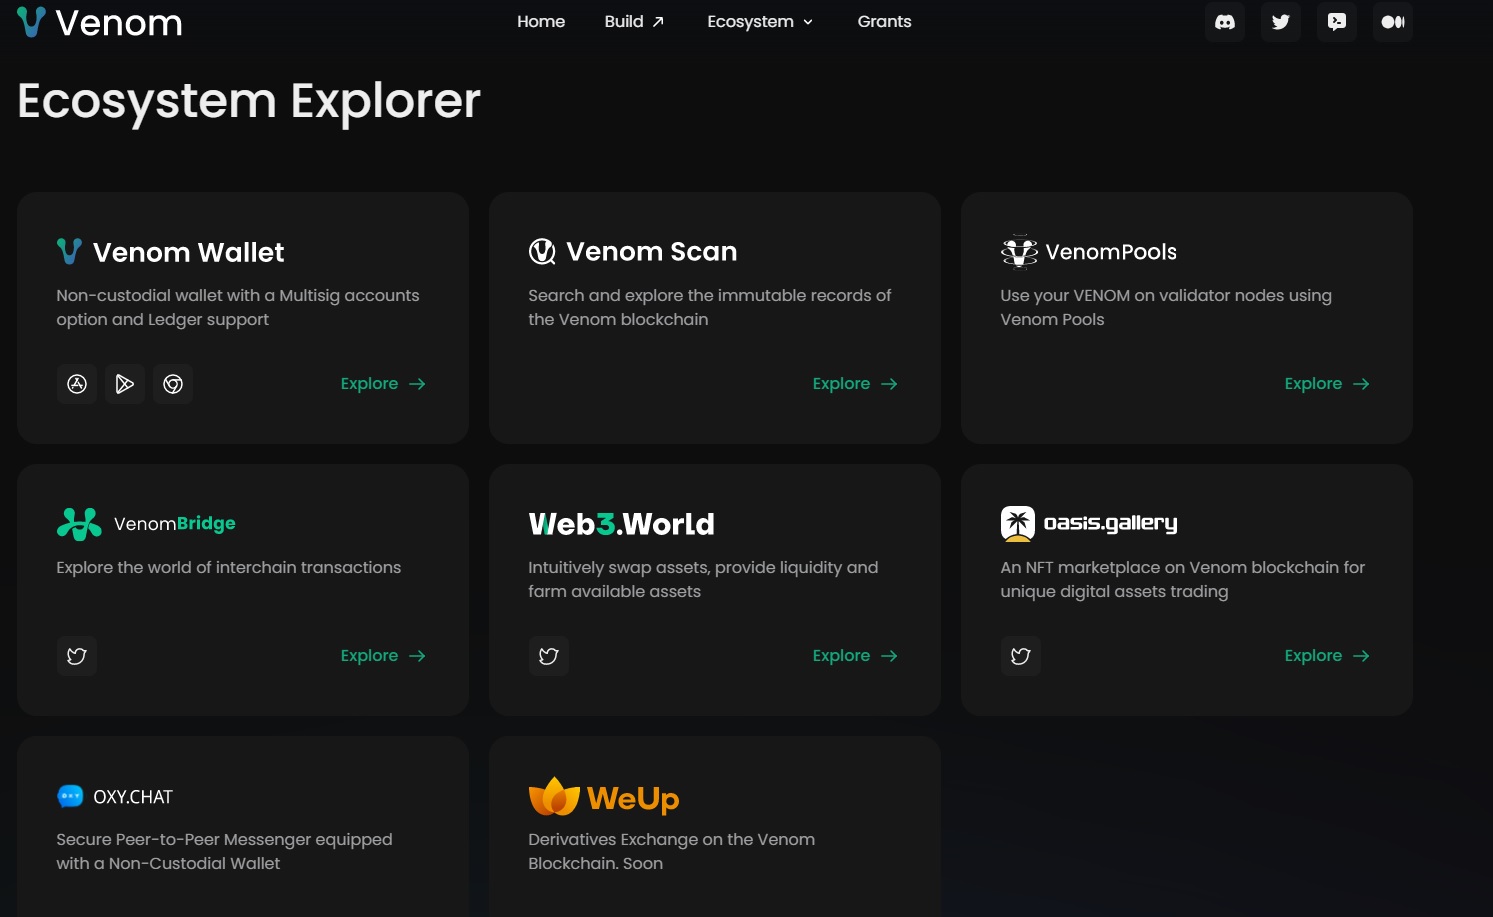This screenshot has width=1493, height=917.
Task: Click 'Explore the world of interchain transactions' text
Action: point(229,567)
